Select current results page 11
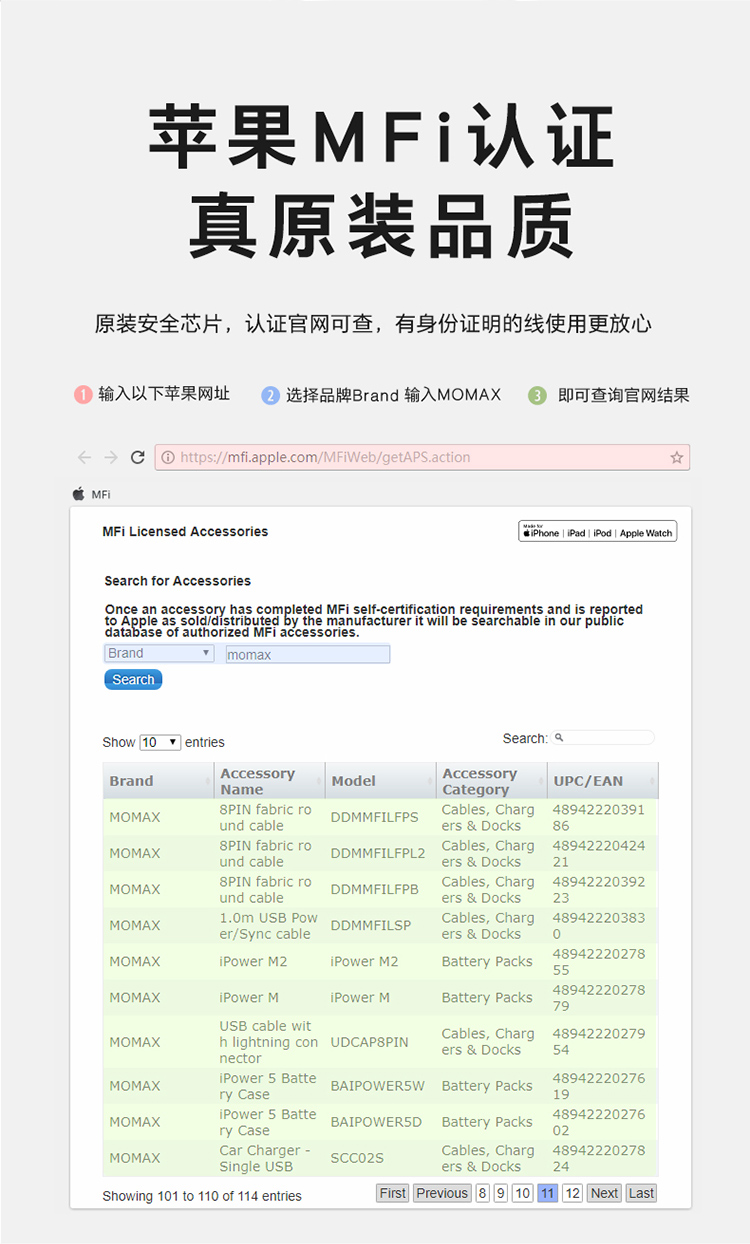 pyautogui.click(x=548, y=1193)
